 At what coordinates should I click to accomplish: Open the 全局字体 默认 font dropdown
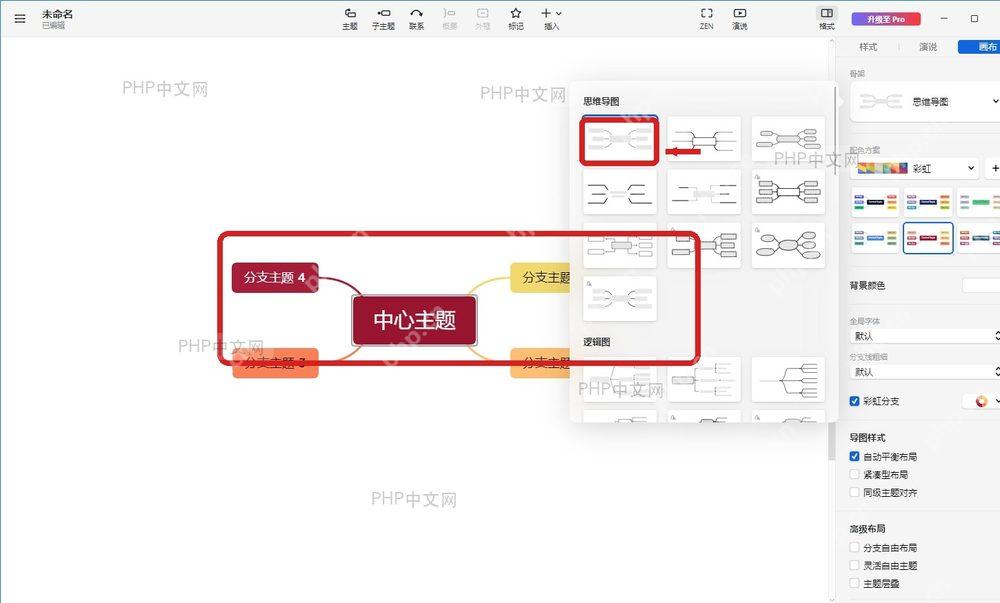pyautogui.click(x=925, y=336)
